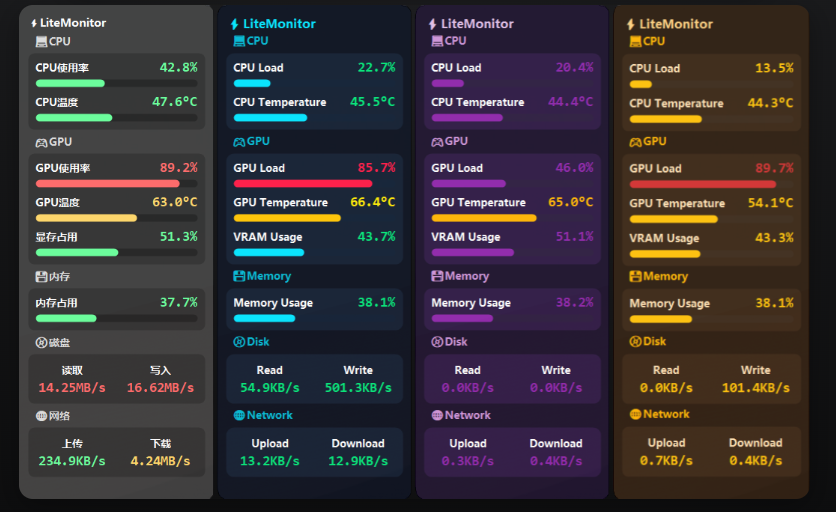Click the 42.8% CPU usage value

point(179,68)
